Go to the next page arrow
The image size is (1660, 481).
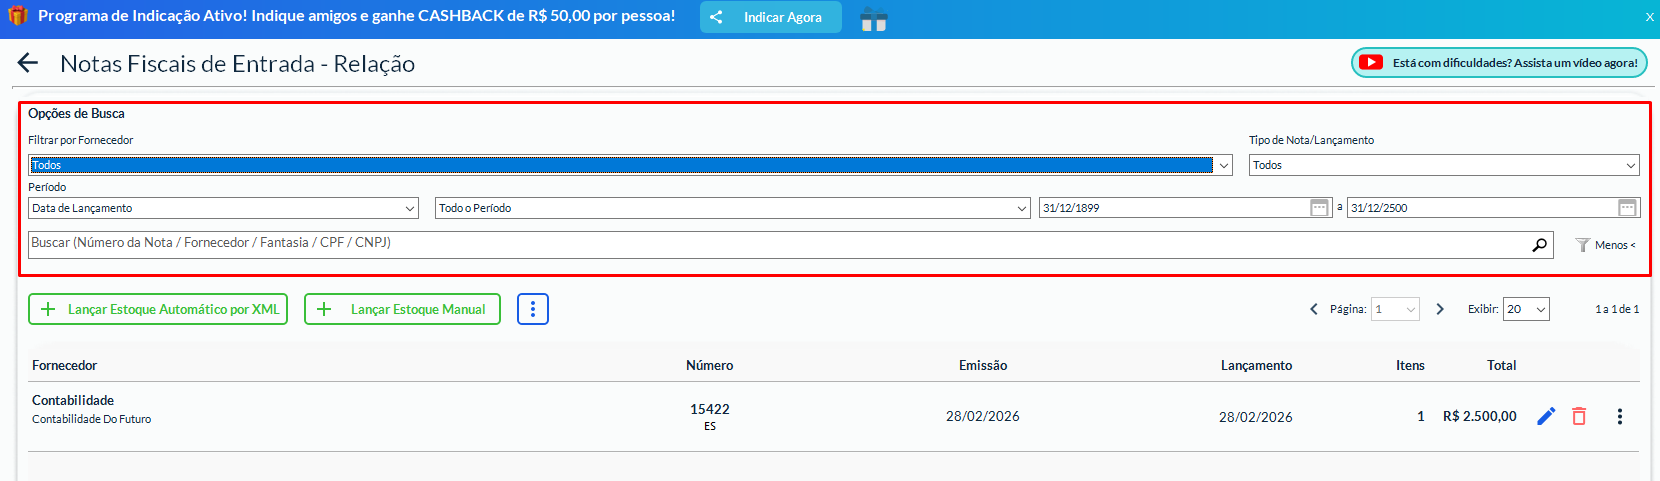[x=1440, y=309]
